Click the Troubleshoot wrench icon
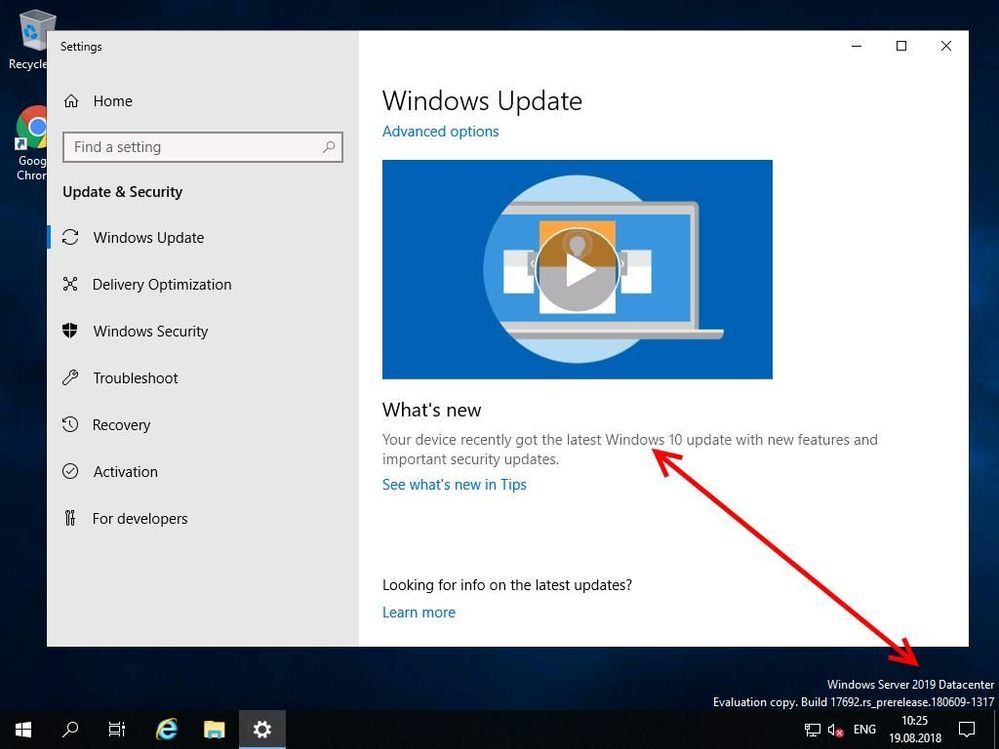 70,378
